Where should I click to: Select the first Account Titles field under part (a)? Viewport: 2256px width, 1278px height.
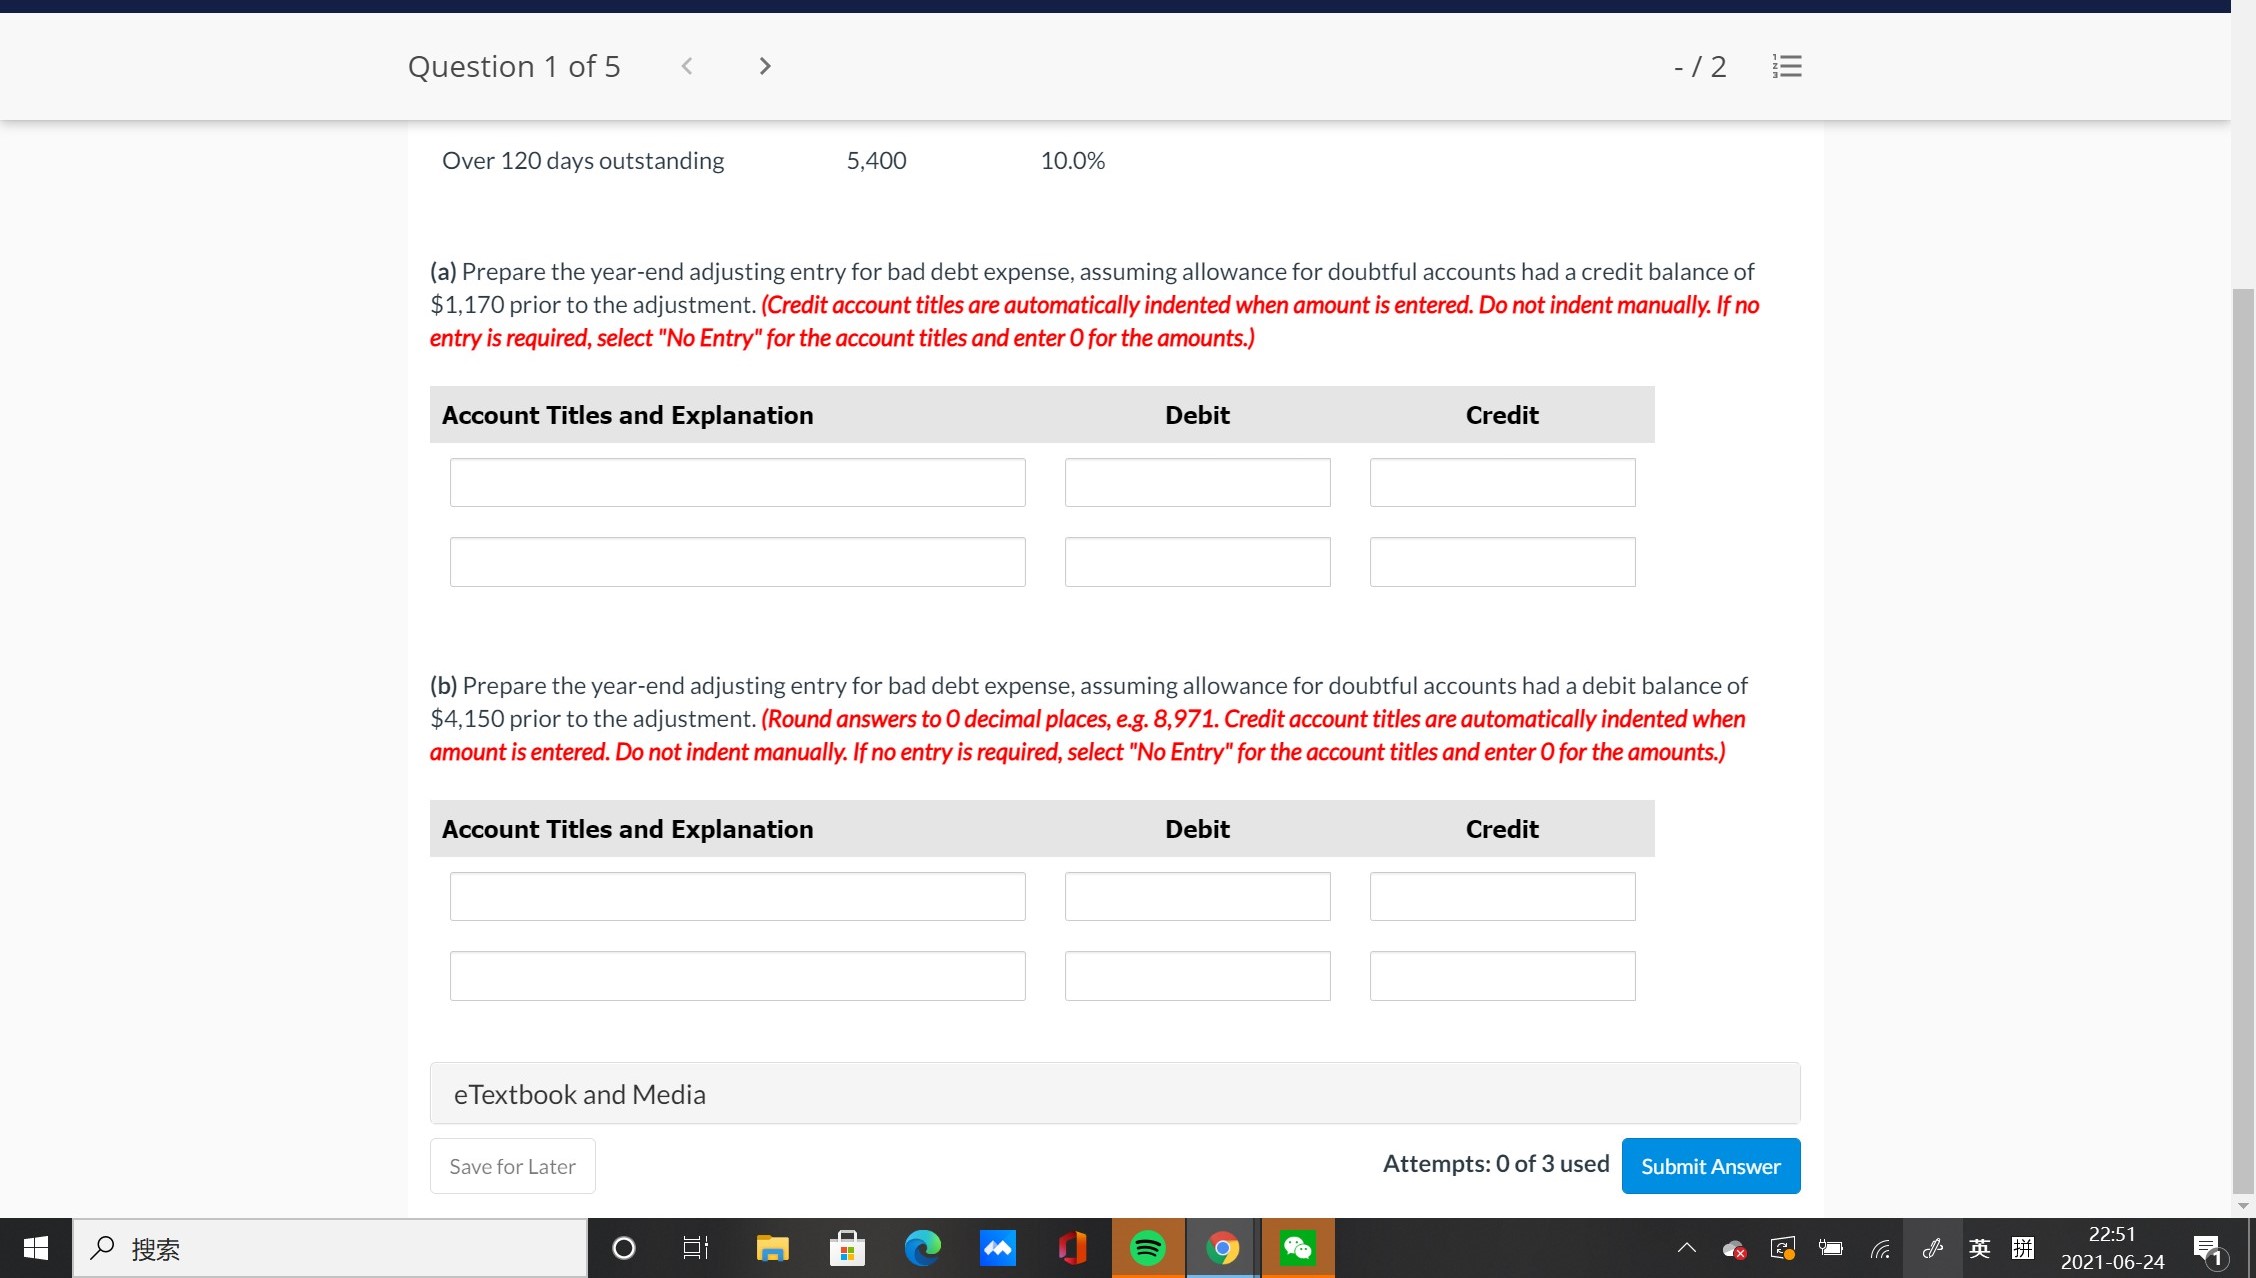point(737,482)
